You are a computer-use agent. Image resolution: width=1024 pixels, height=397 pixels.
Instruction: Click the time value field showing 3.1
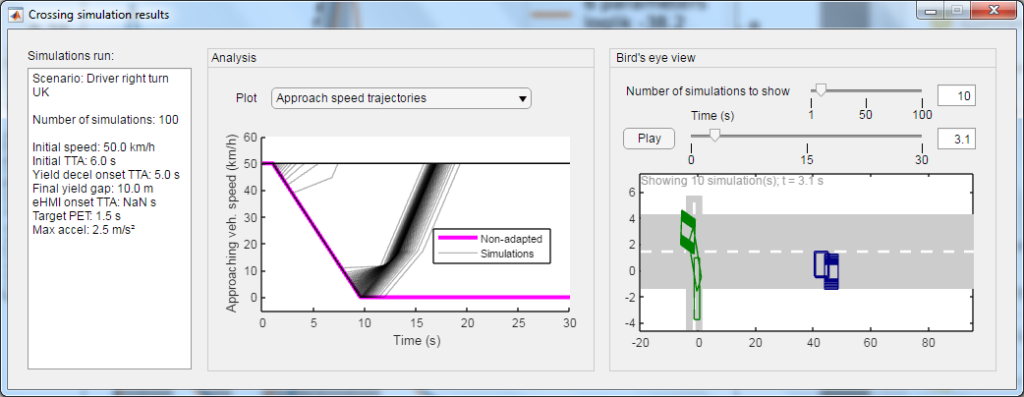point(957,139)
